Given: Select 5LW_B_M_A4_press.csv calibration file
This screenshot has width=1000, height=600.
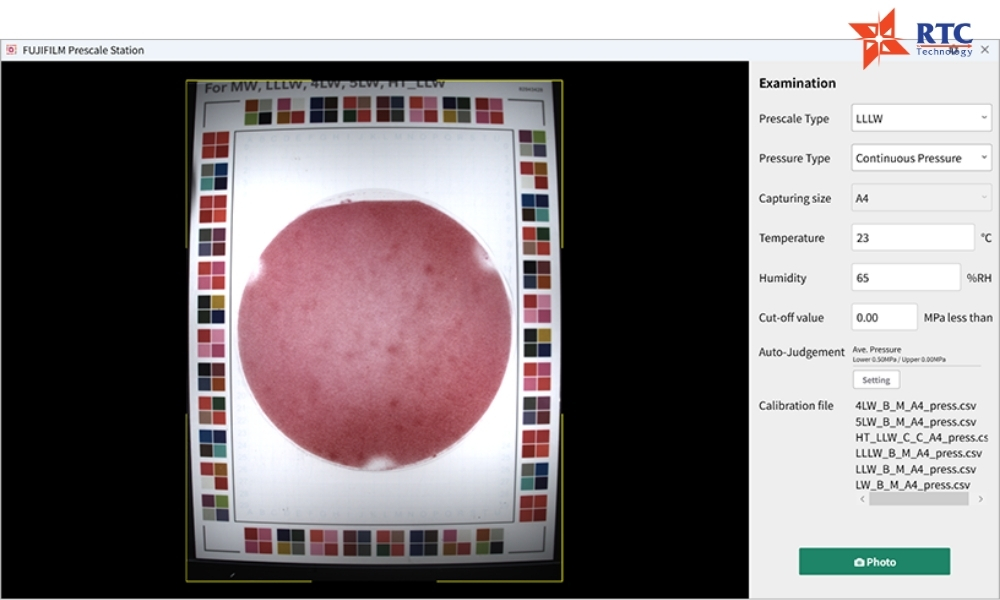Looking at the screenshot, I should click(x=915, y=421).
